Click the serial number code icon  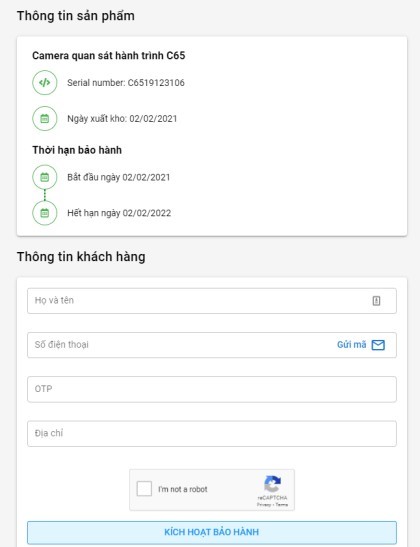click(x=45, y=83)
